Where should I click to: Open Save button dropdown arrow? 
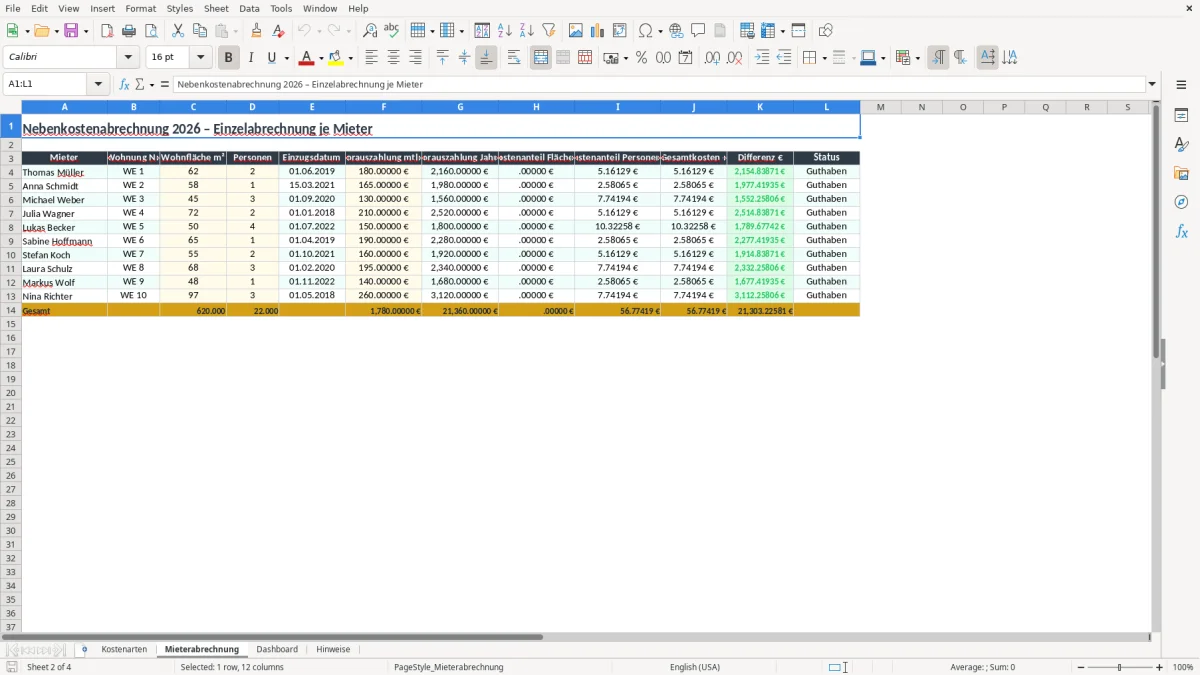[x=86, y=31]
